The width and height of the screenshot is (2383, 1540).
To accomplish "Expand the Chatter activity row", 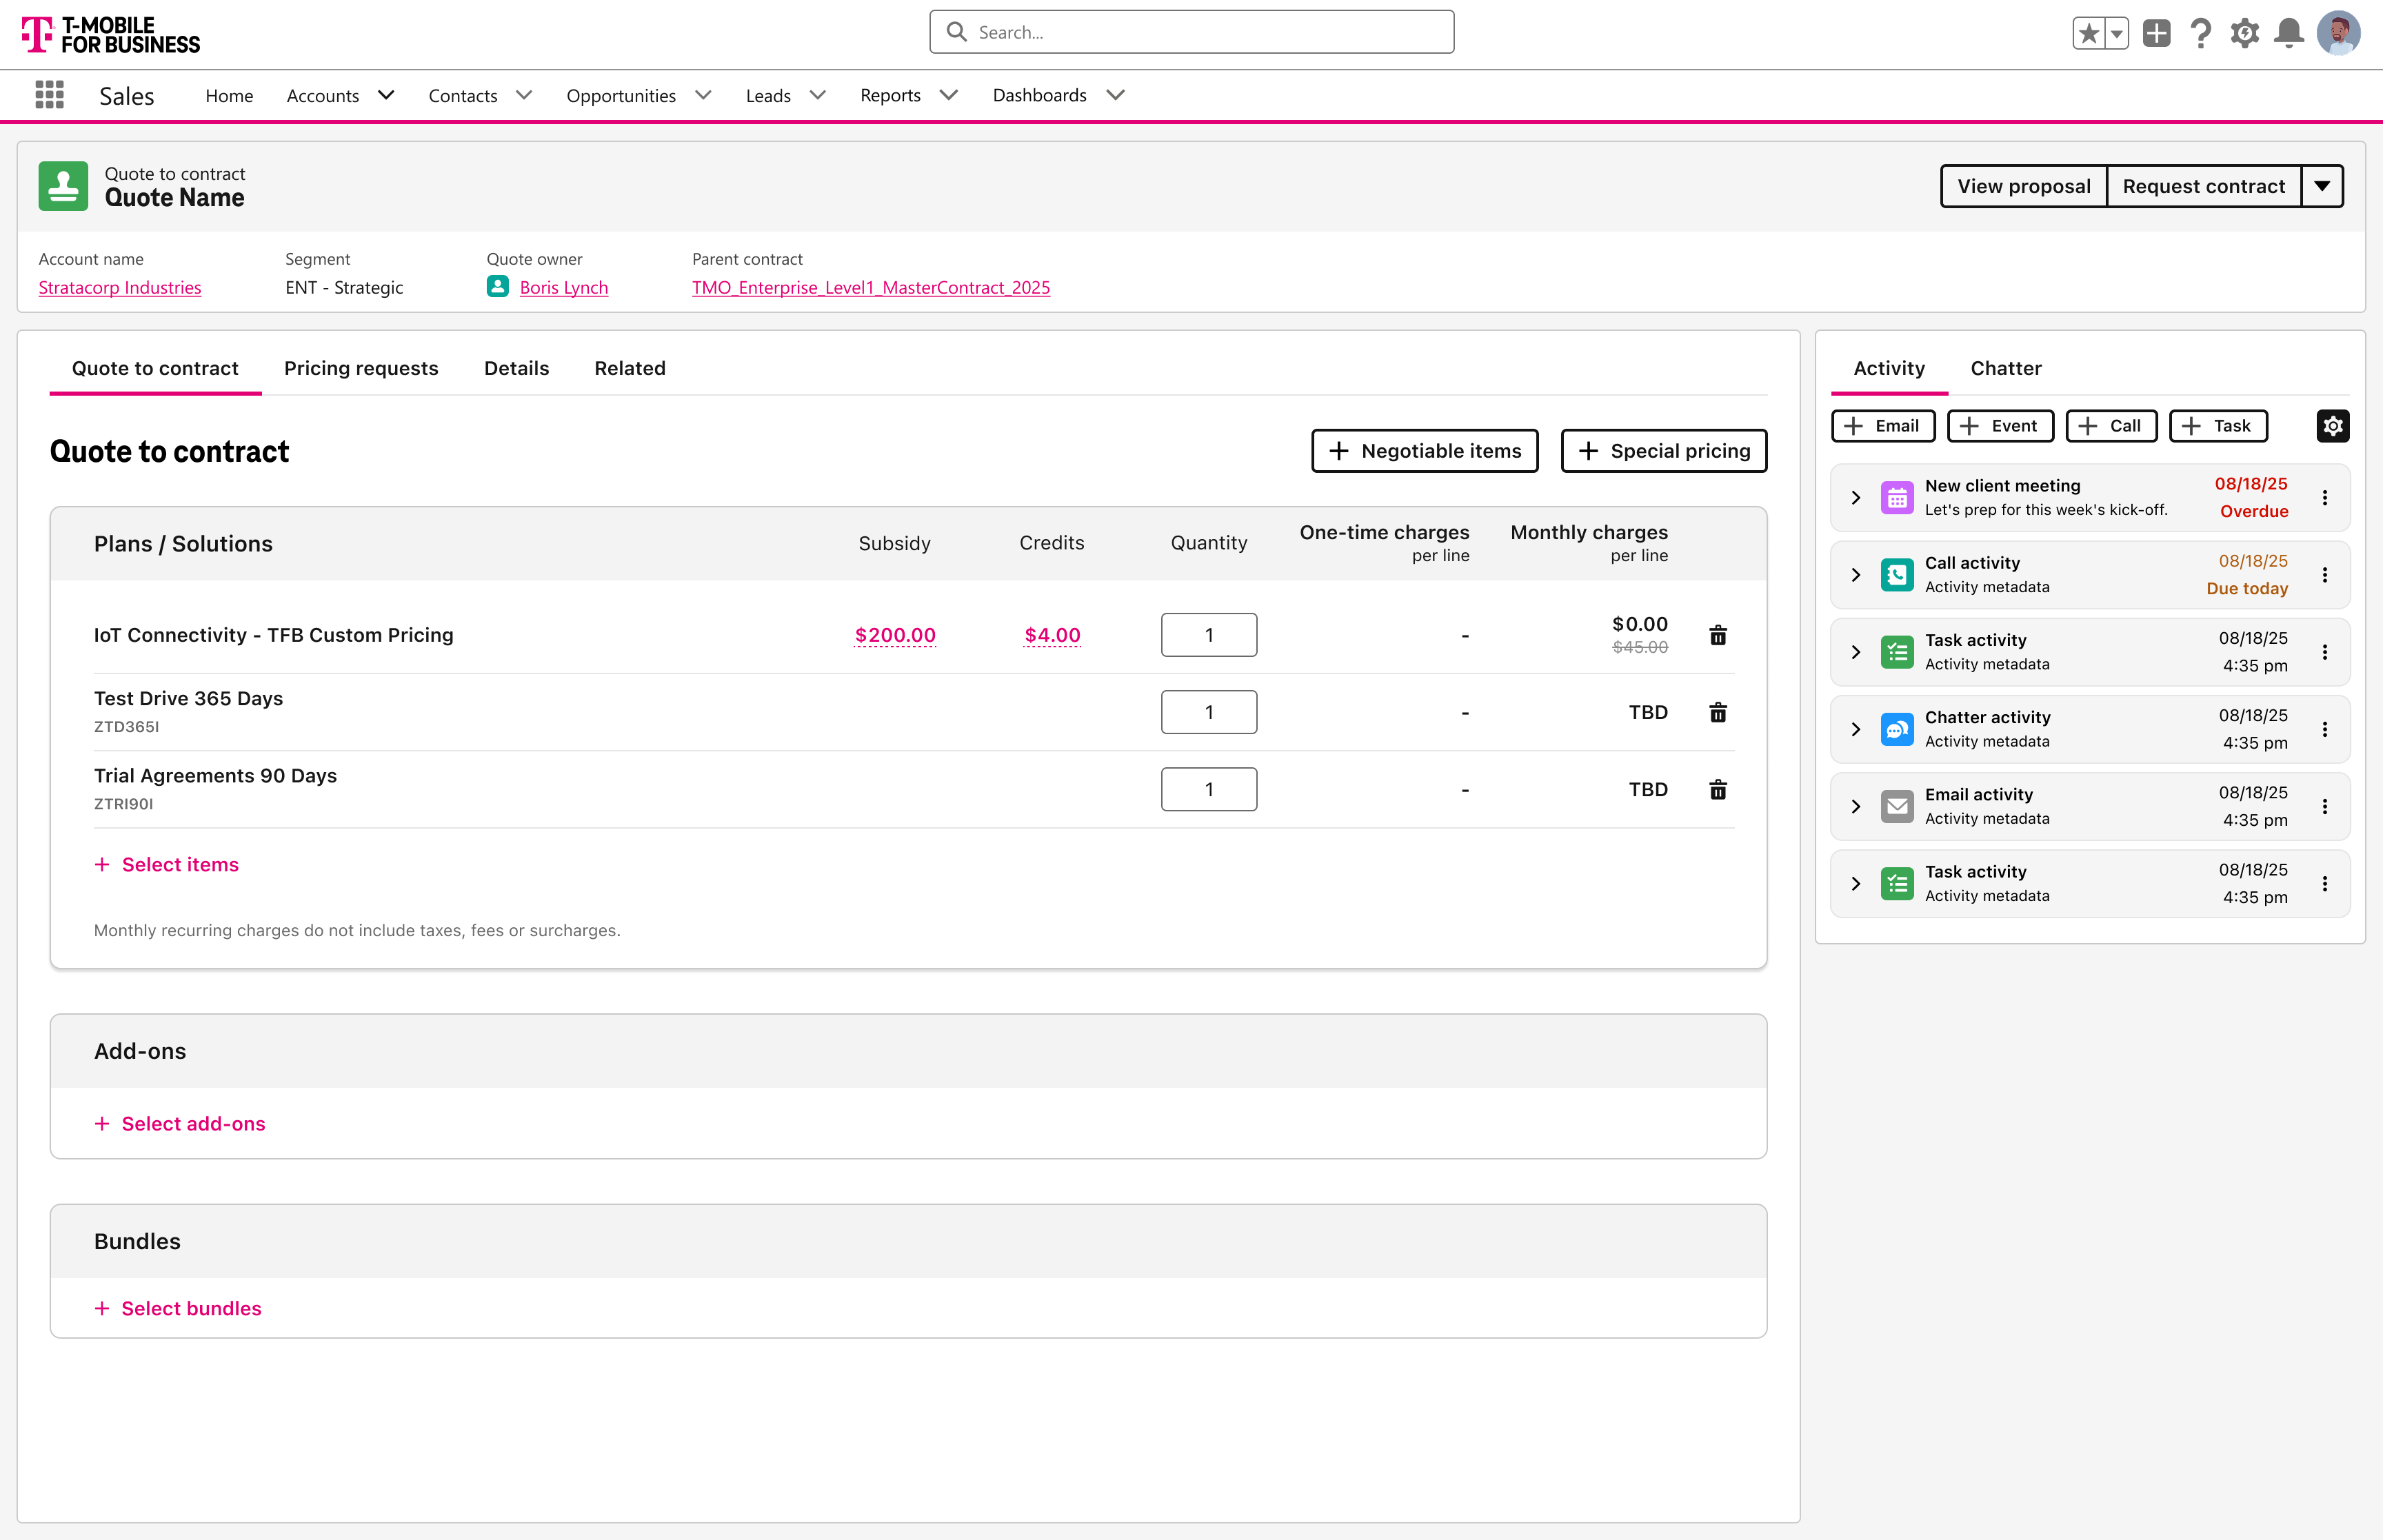I will (1856, 729).
